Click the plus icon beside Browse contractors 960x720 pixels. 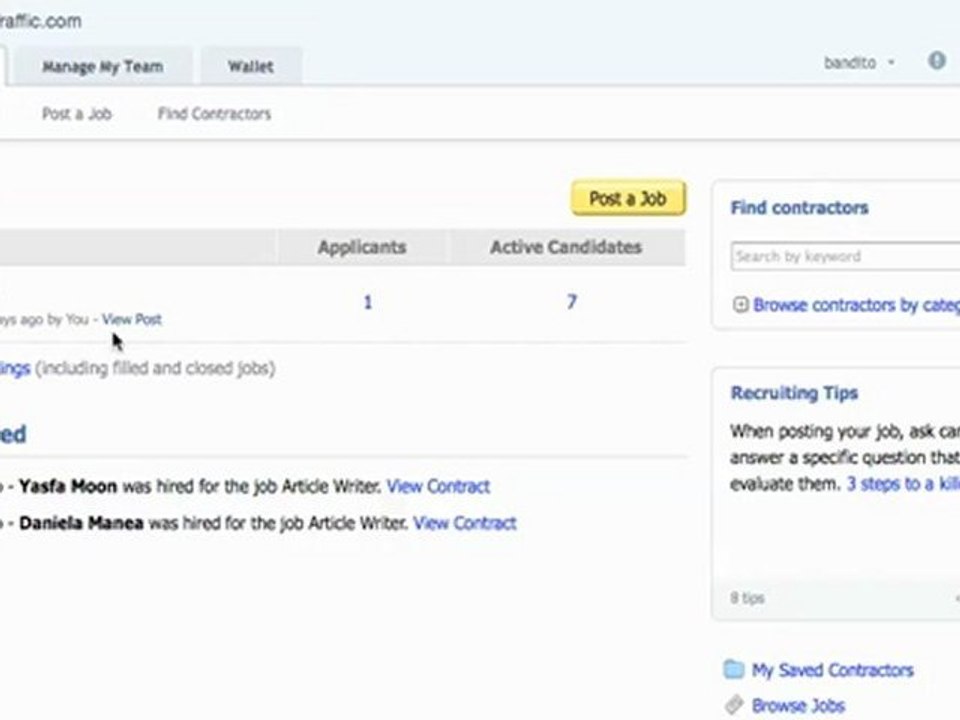(x=740, y=305)
